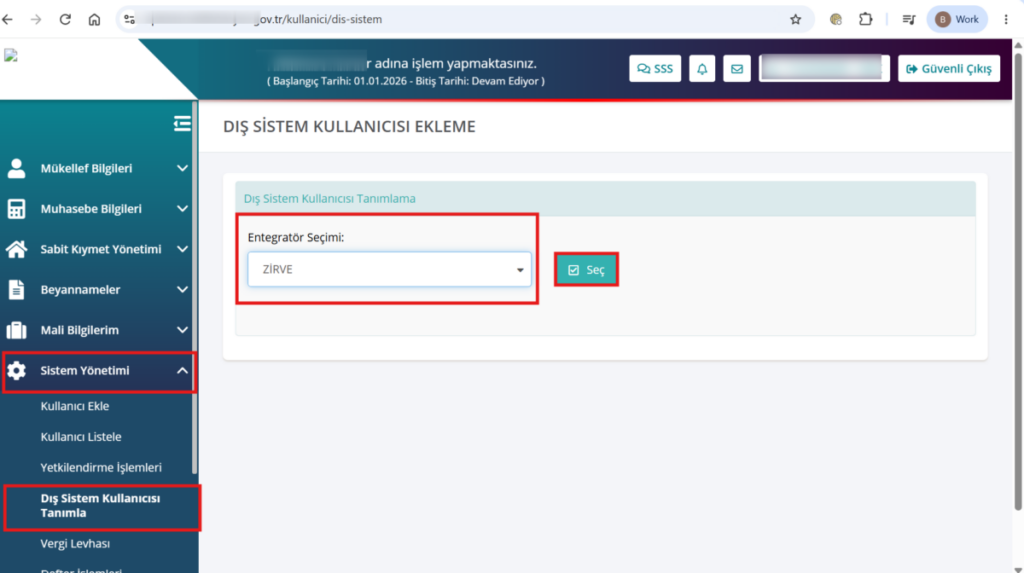
Task: Open the SSS help button
Action: [x=655, y=69]
